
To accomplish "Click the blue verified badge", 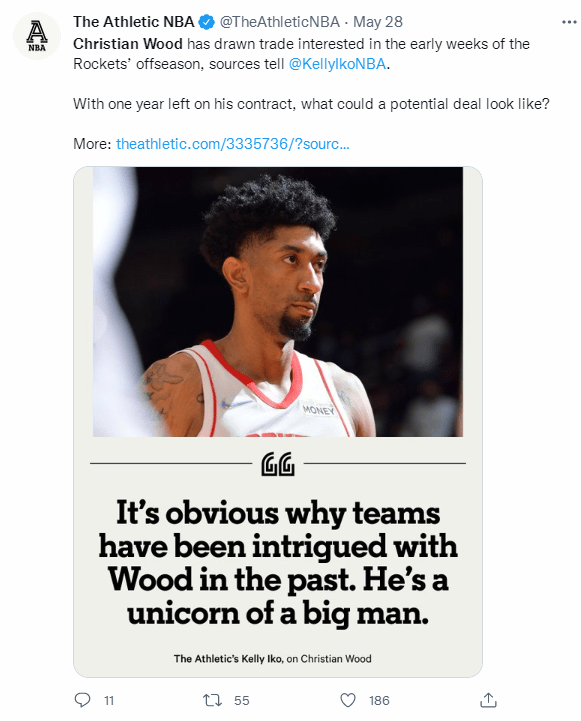I will [206, 22].
